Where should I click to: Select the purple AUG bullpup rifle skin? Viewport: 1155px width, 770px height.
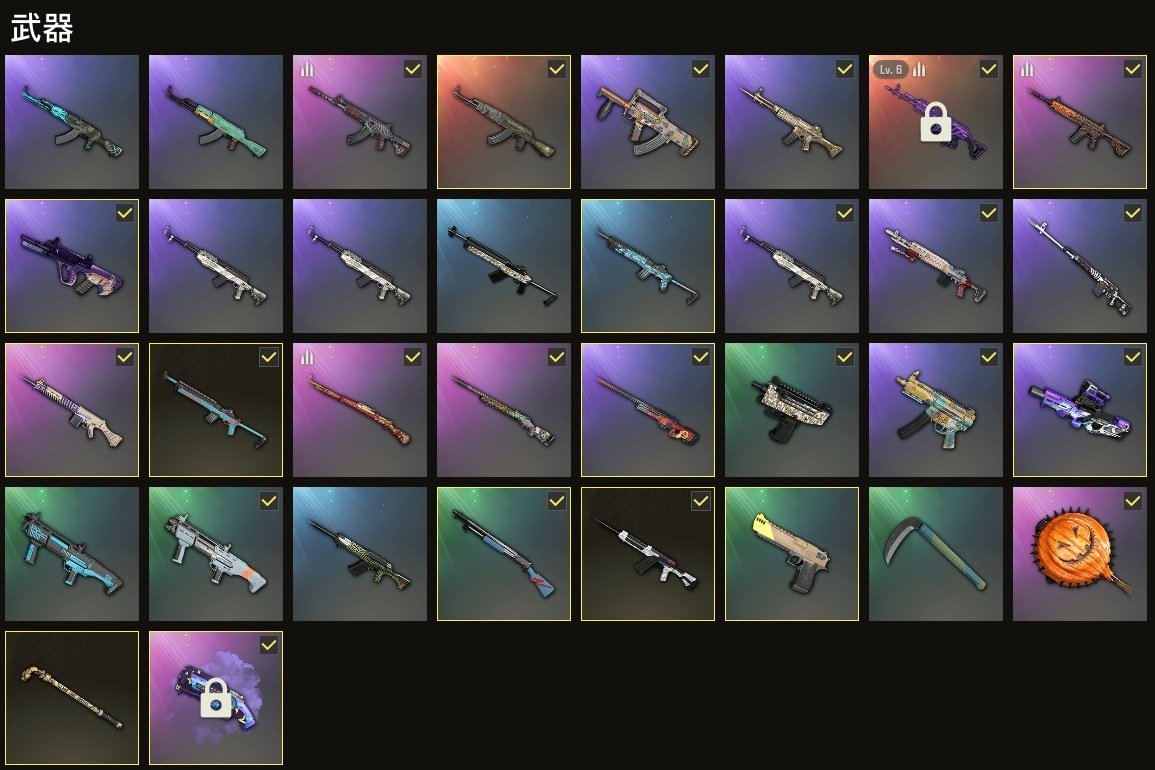(71, 265)
